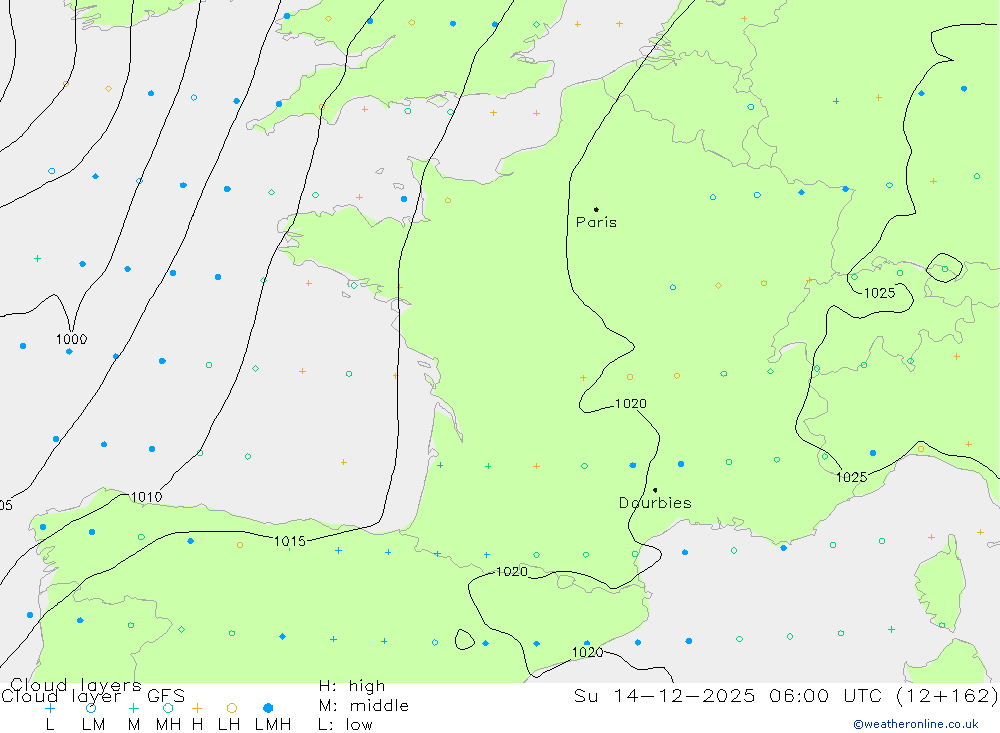The image size is (1000, 733).
Task: Click the '1010' isobar label
Action: (x=146, y=497)
